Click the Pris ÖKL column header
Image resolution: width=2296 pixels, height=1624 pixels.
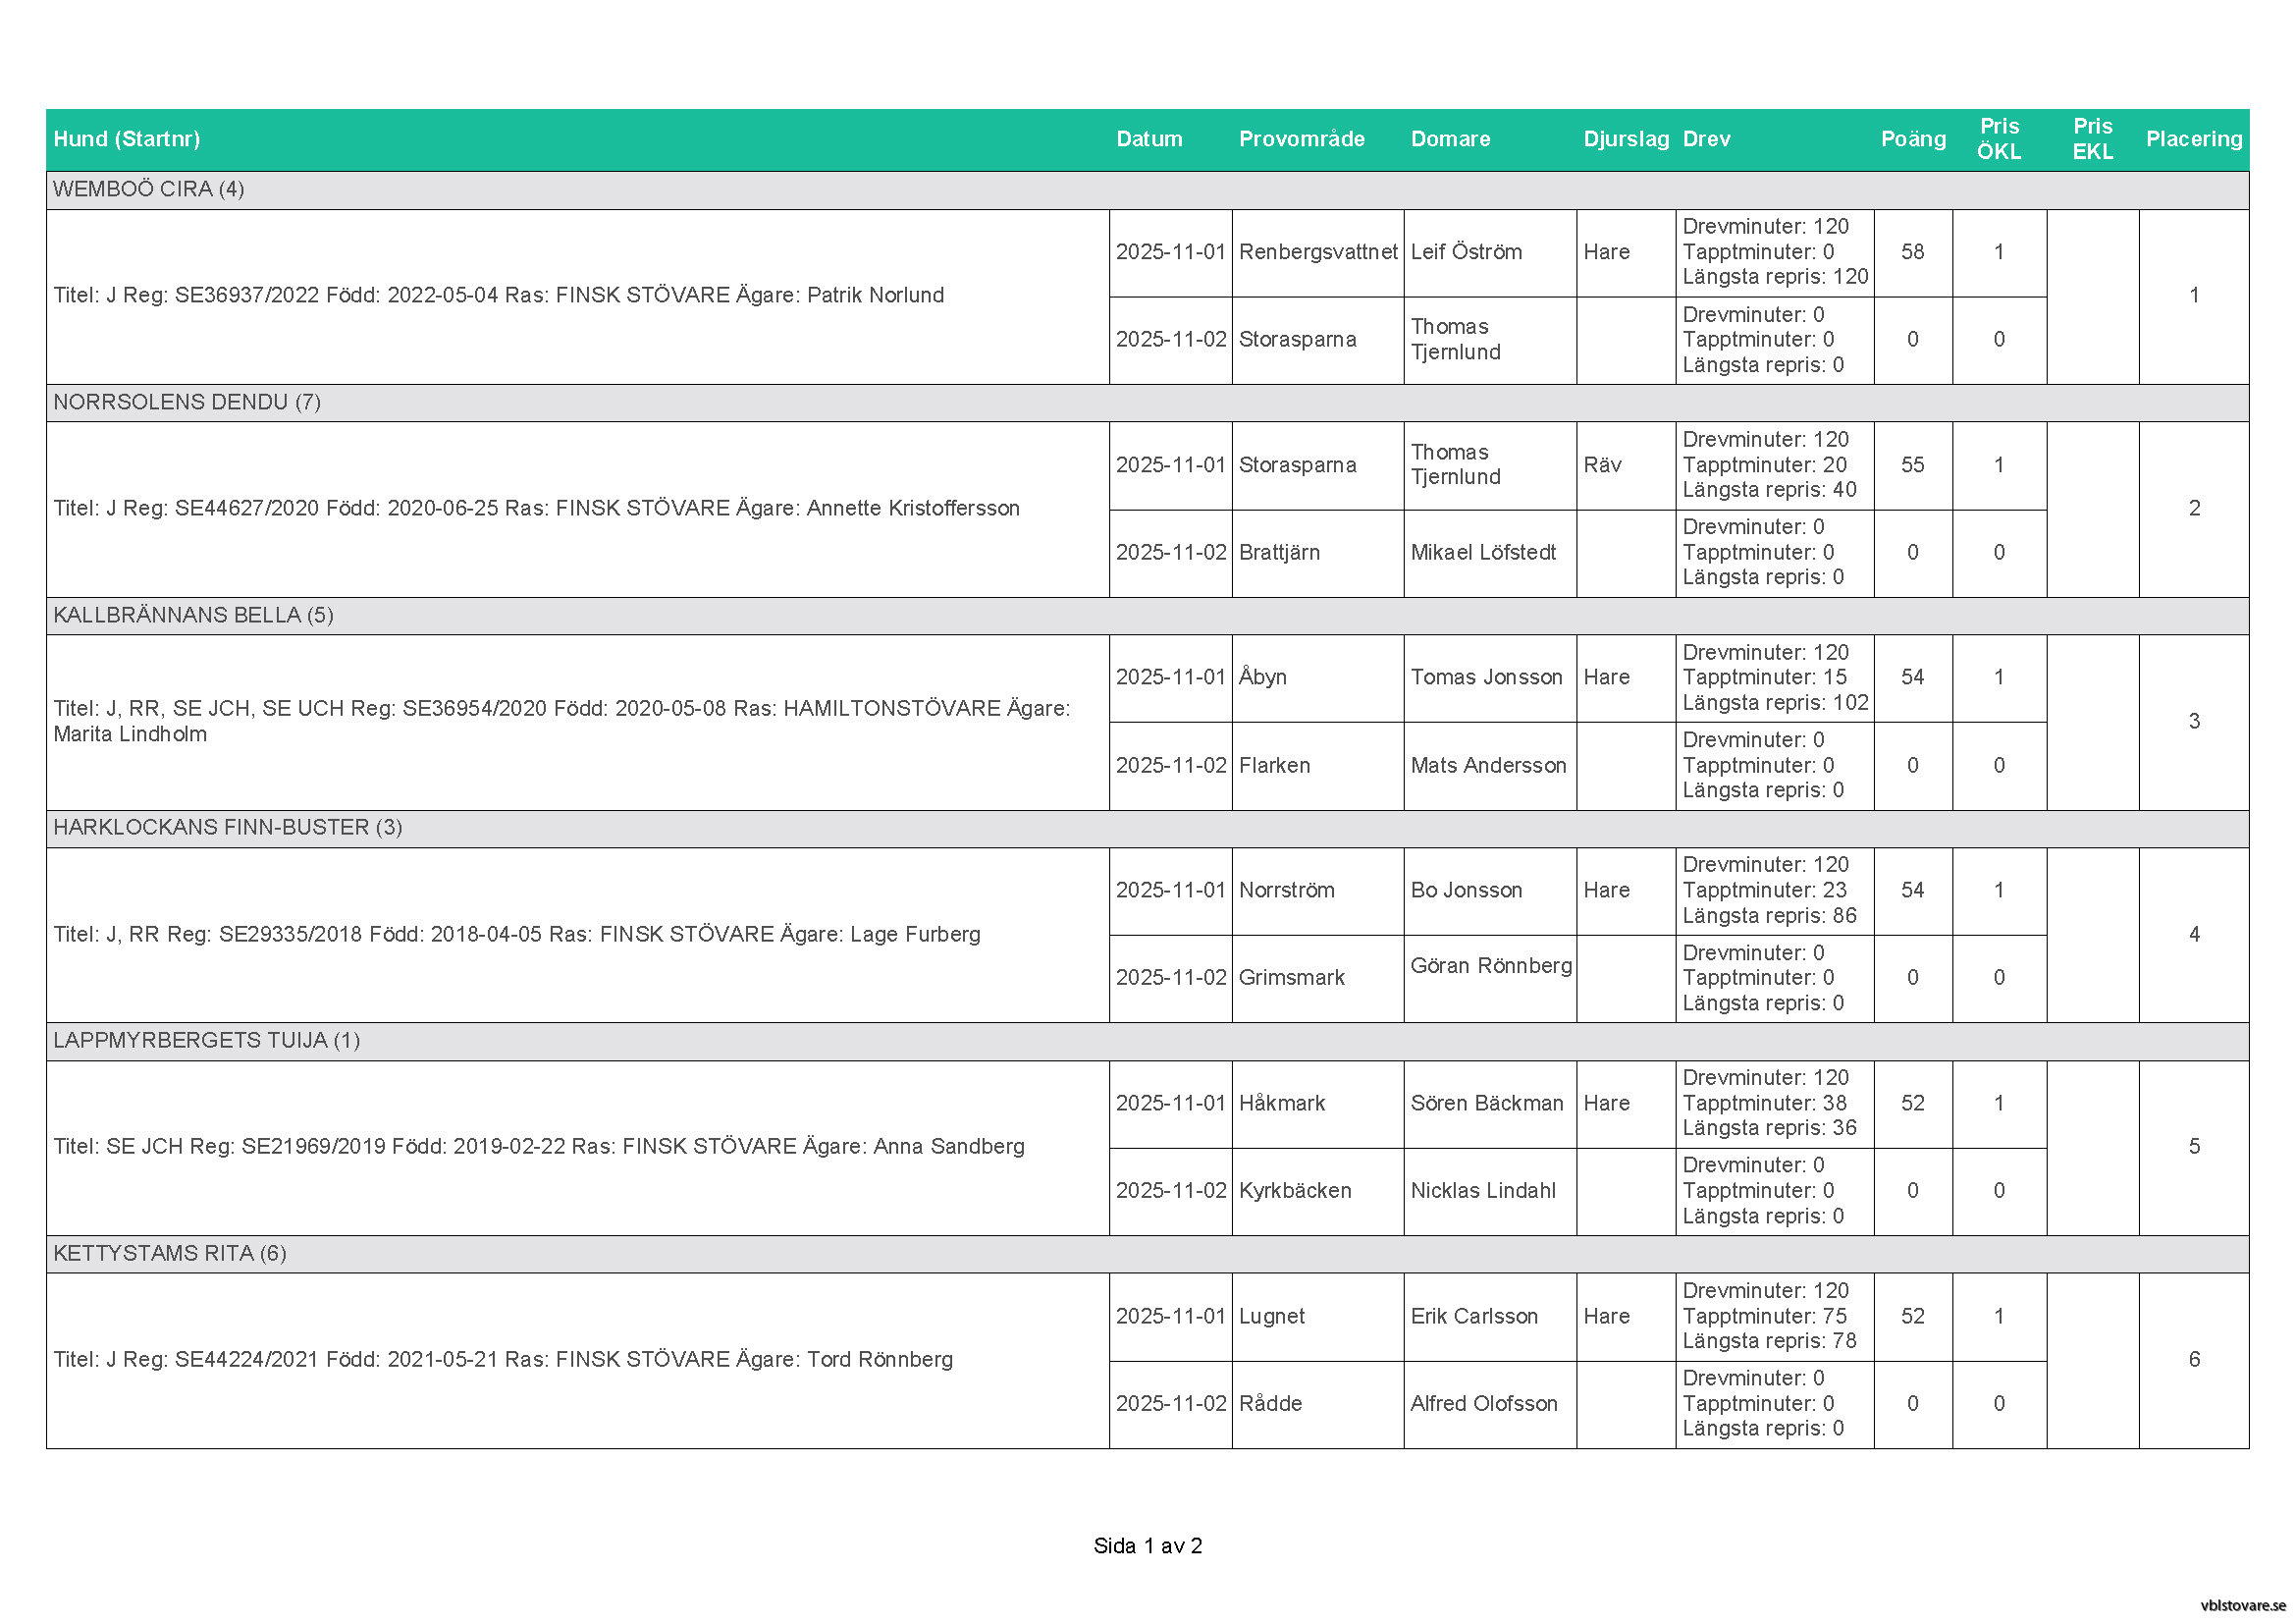[x=1999, y=139]
